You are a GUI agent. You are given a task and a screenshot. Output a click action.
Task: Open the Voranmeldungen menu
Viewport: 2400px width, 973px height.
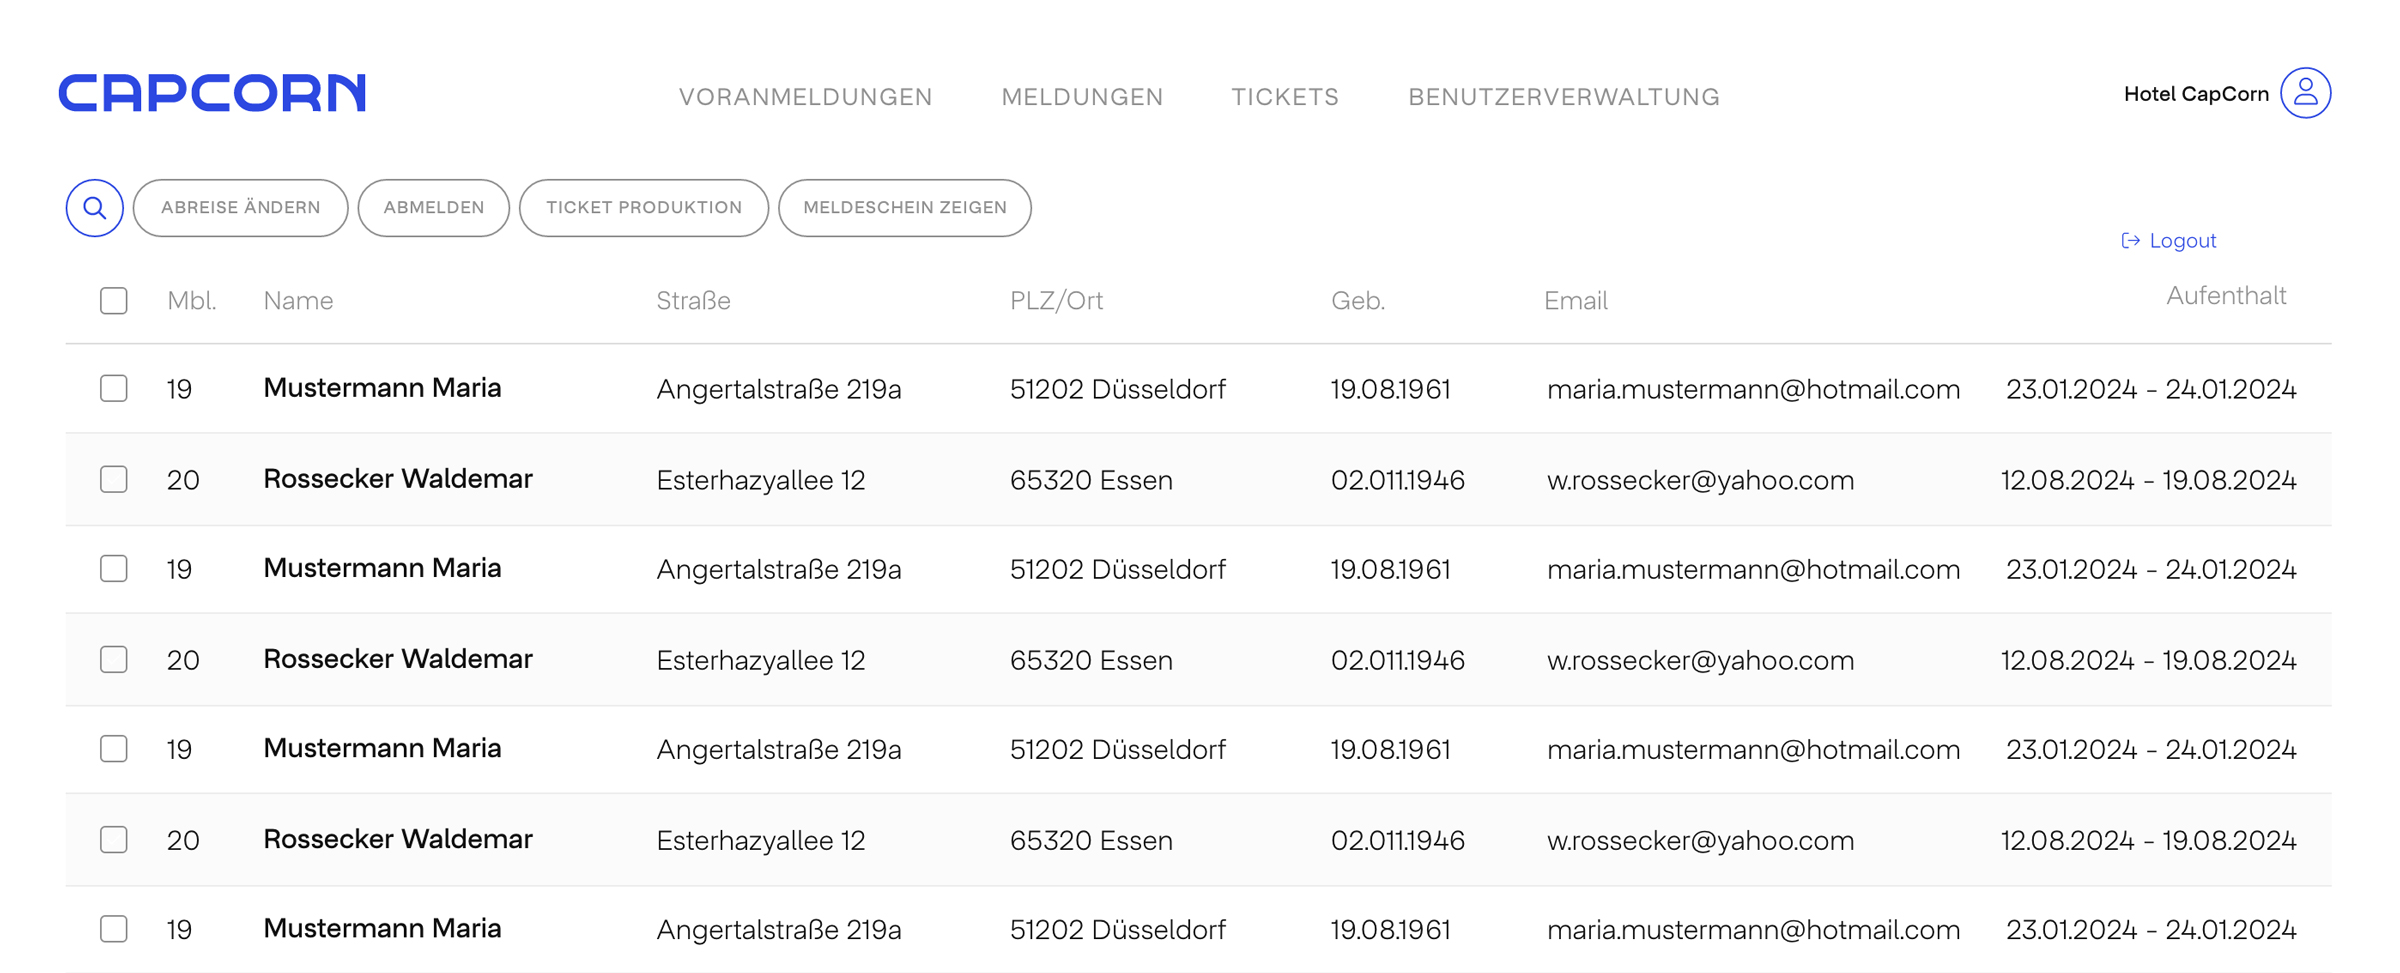pos(805,97)
